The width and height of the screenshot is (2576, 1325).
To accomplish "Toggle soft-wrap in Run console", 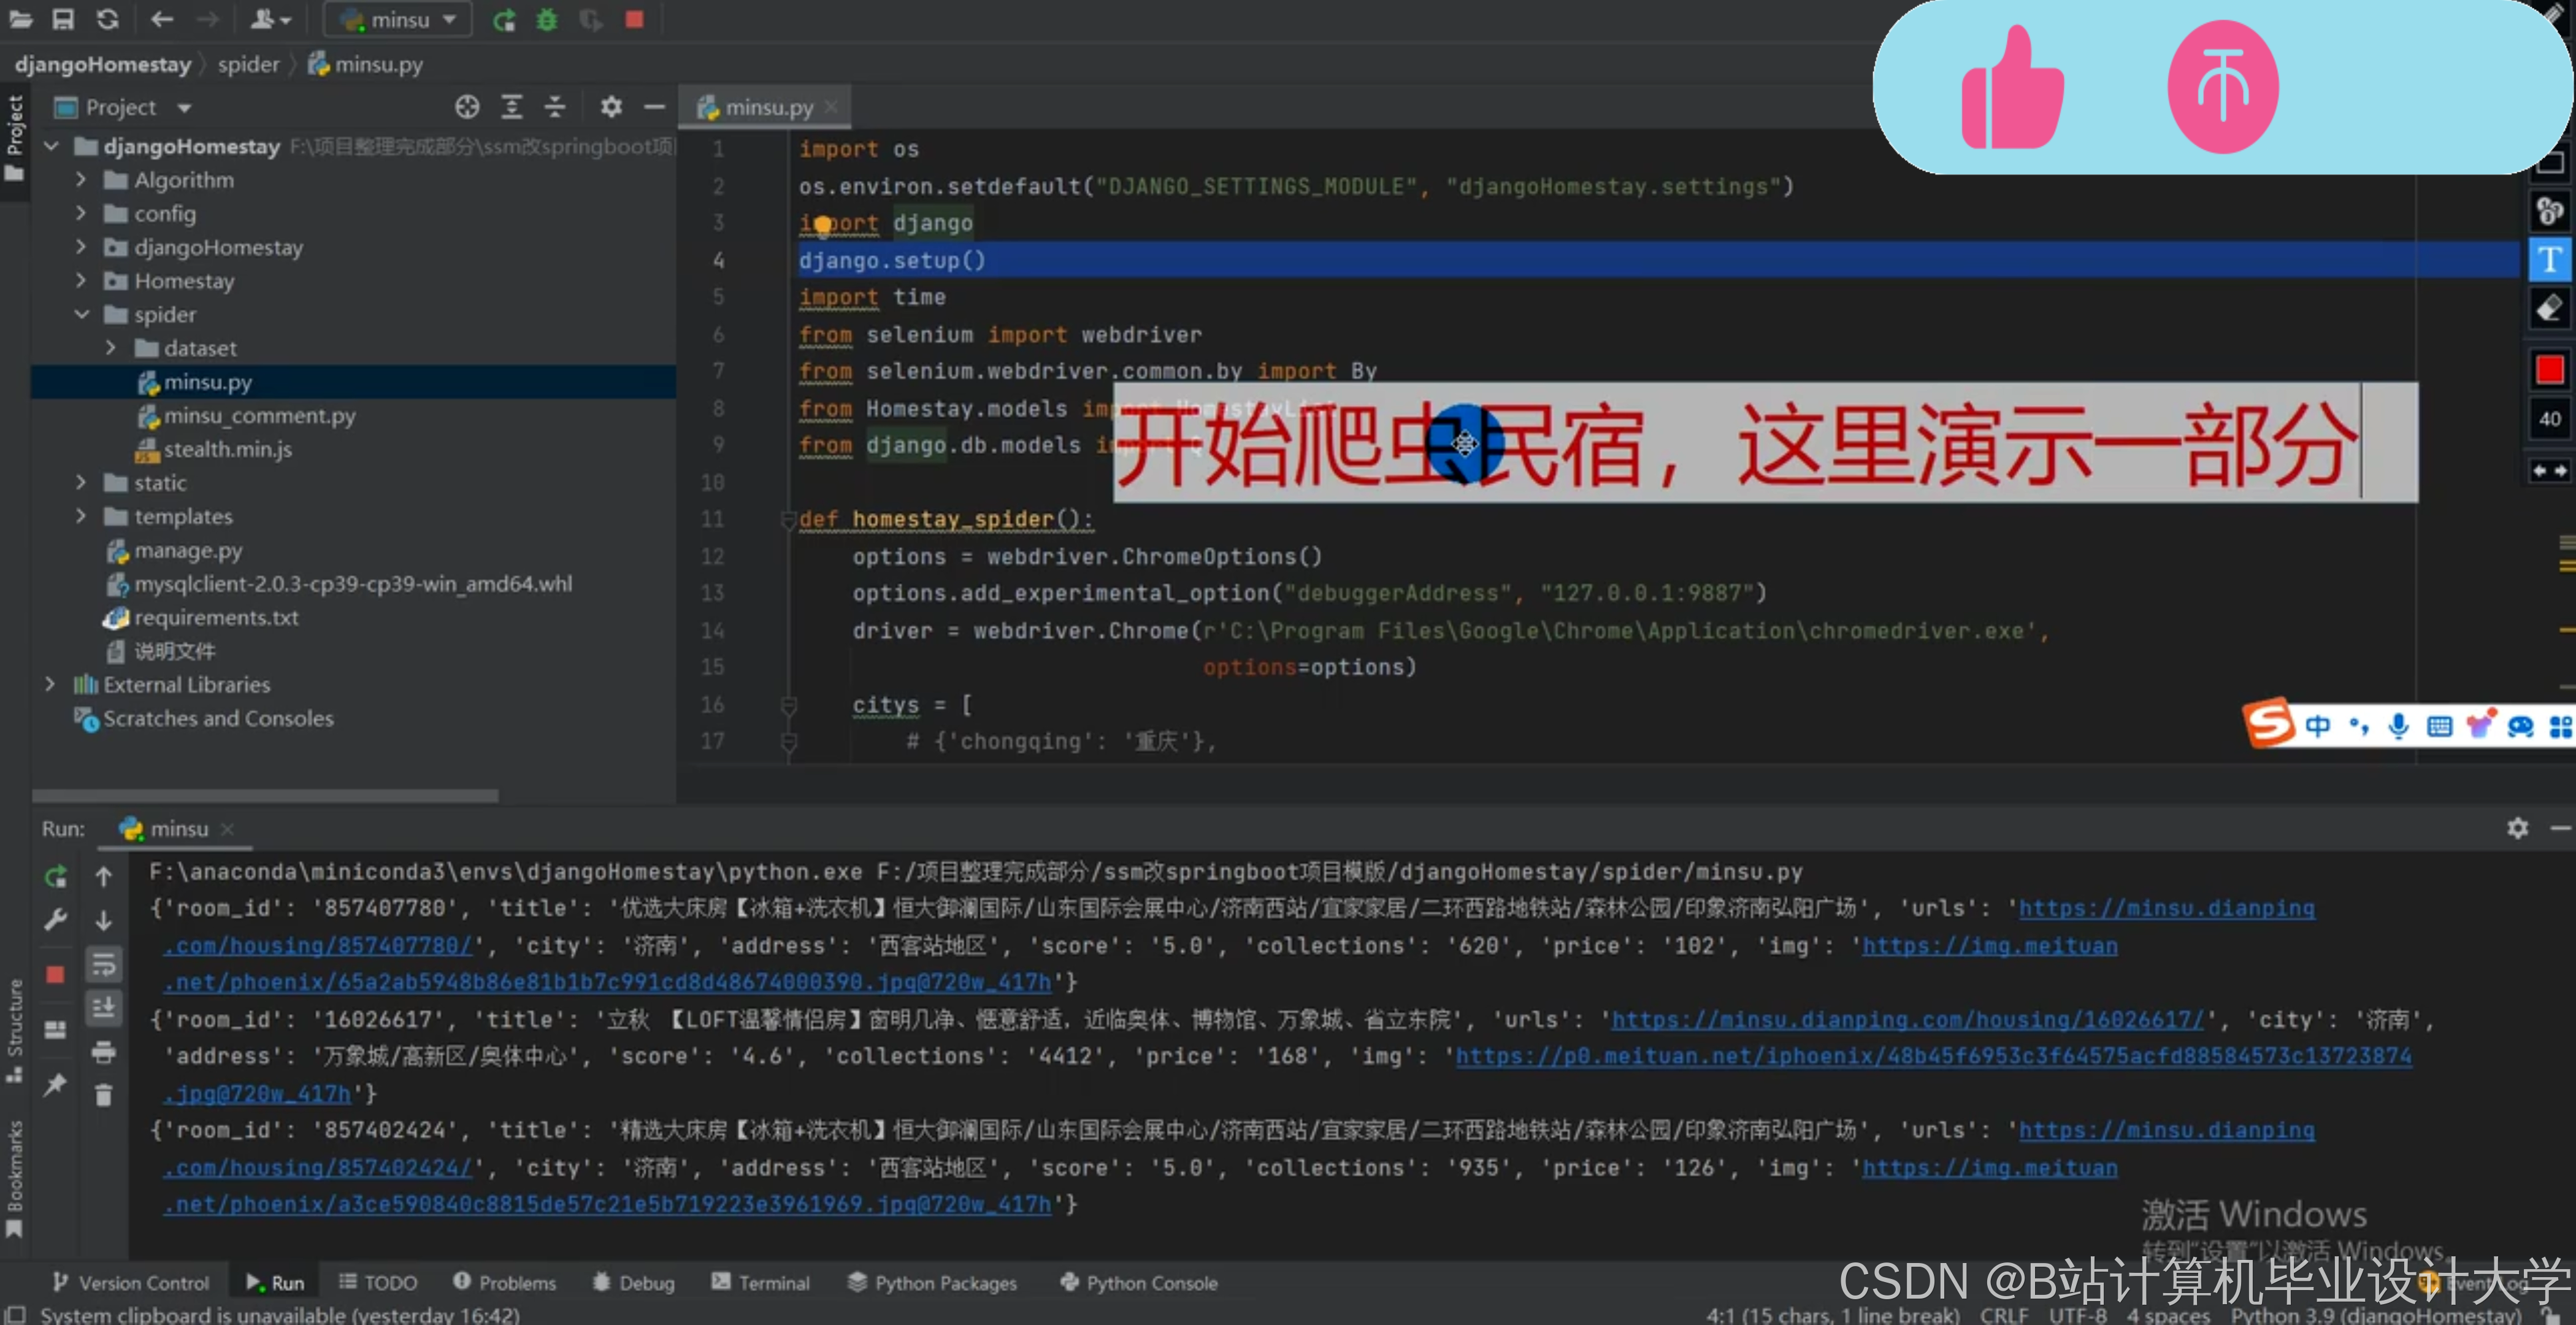I will pyautogui.click(x=103, y=965).
